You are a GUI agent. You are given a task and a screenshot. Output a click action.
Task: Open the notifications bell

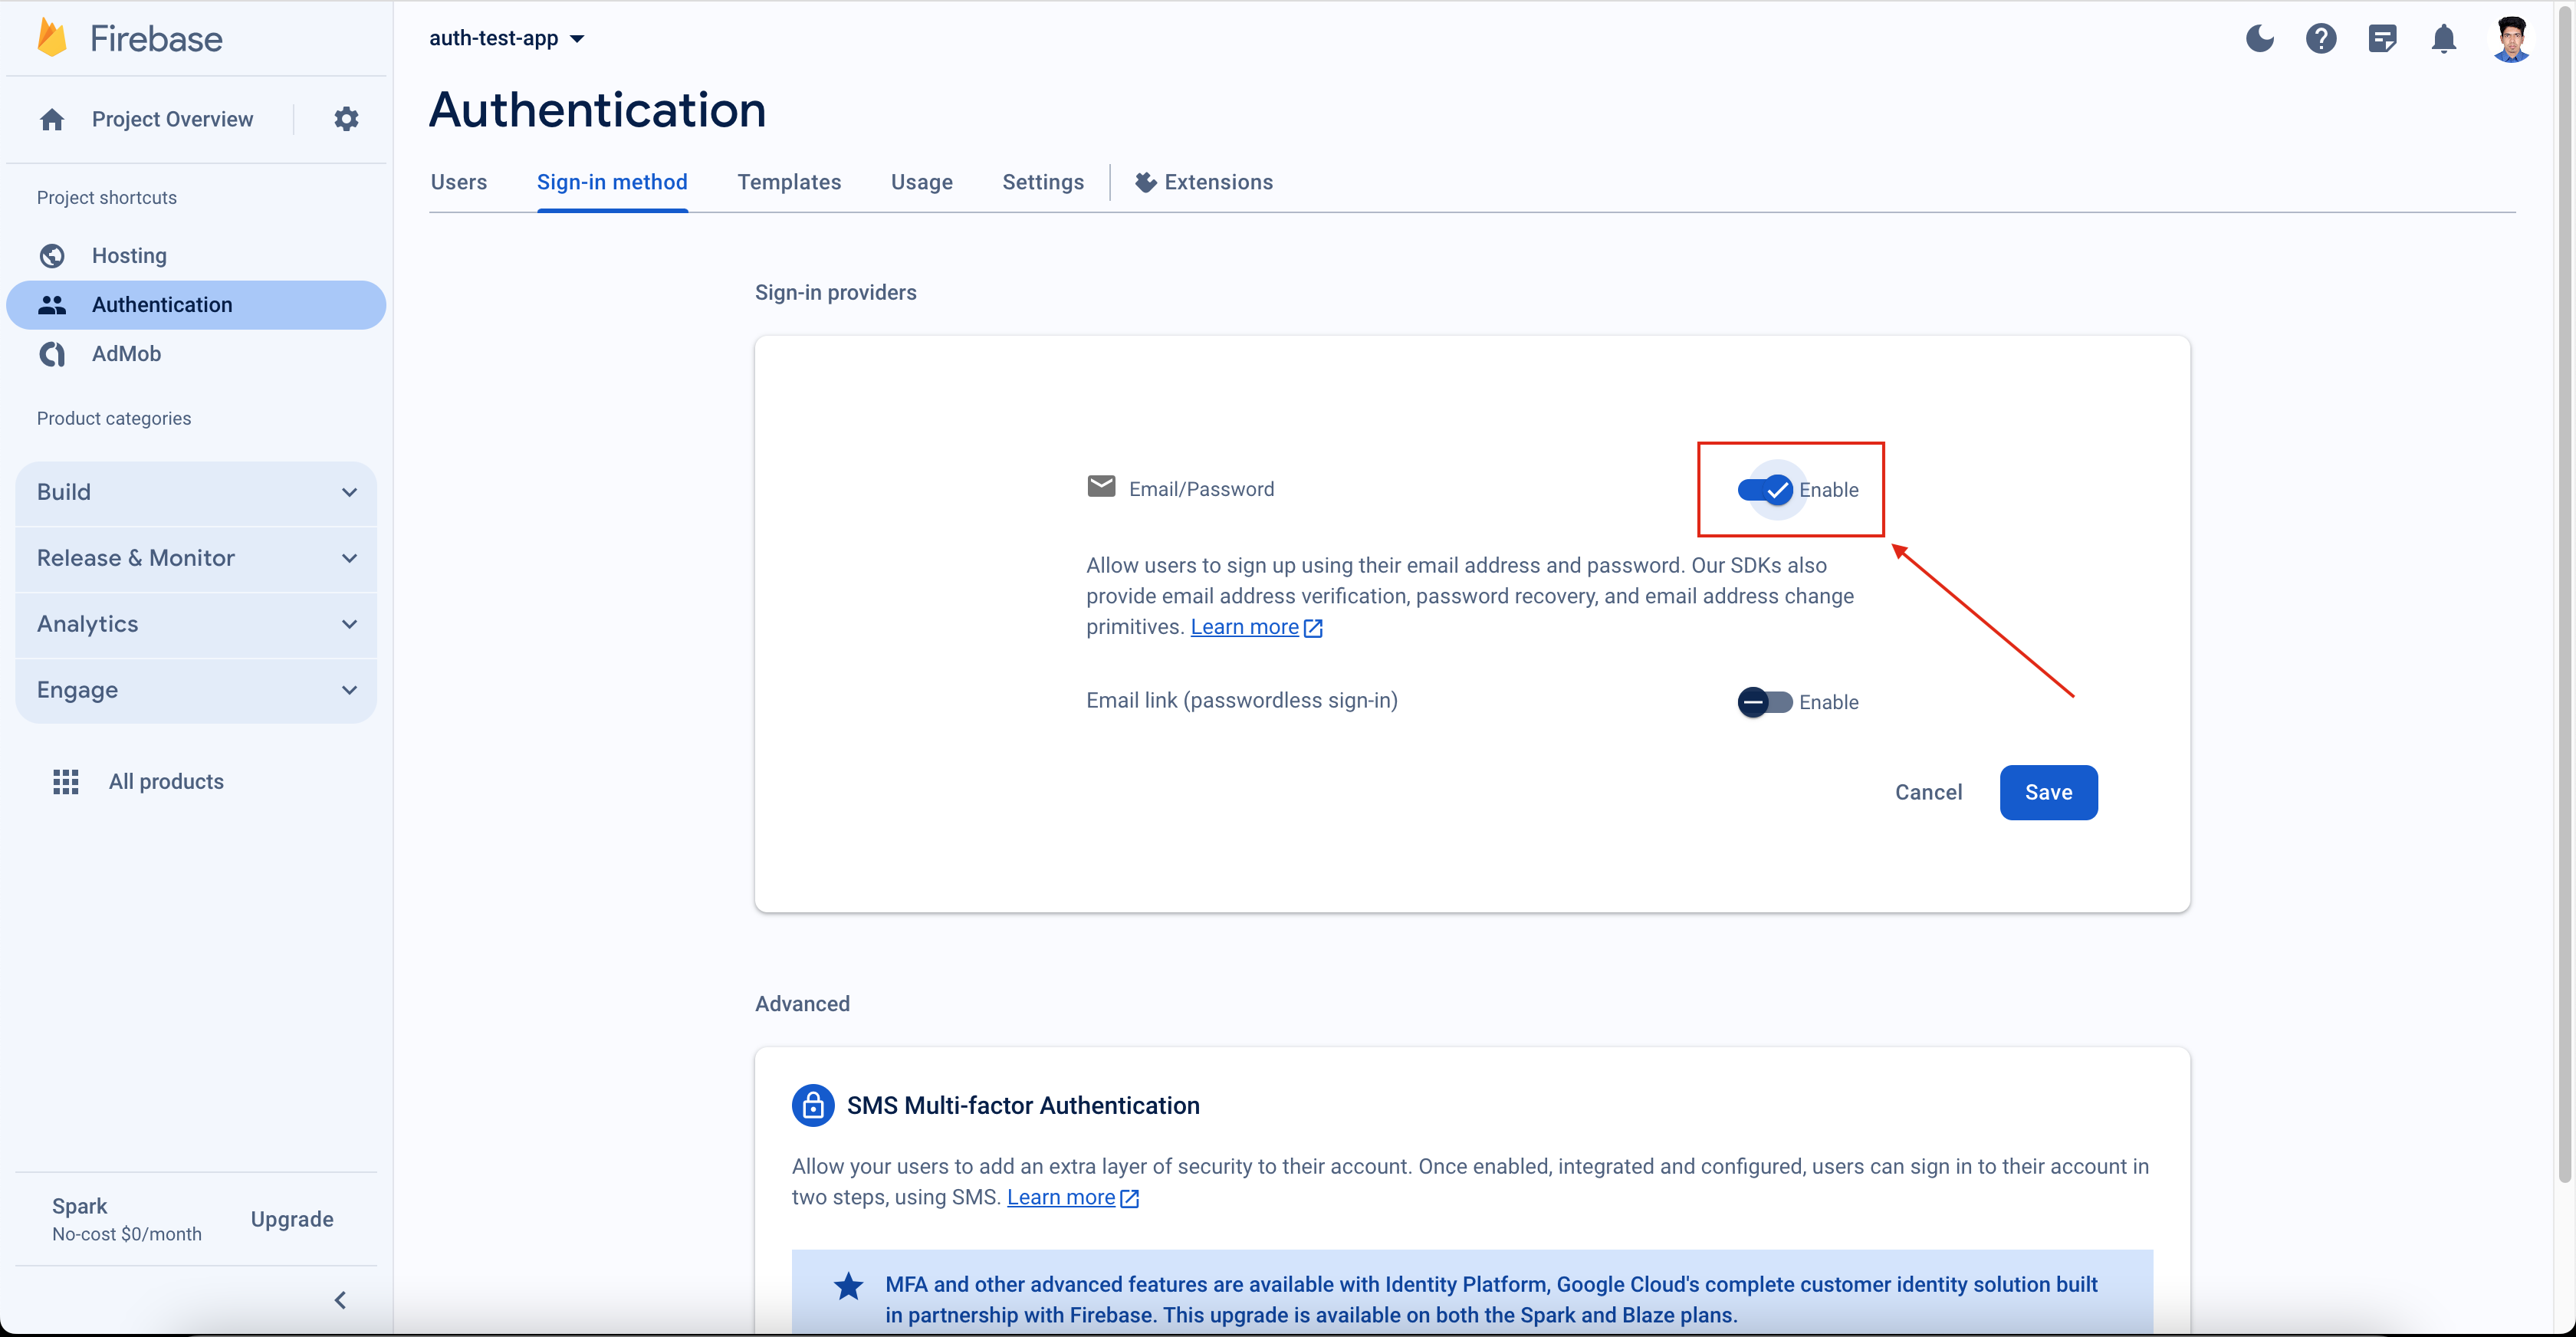2444,38
